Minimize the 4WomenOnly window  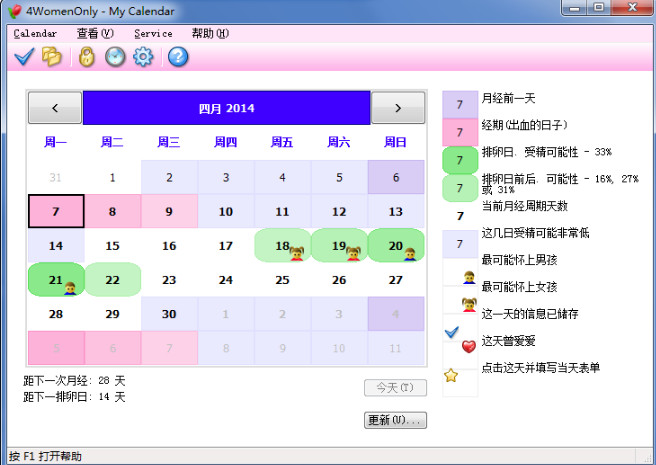point(574,8)
